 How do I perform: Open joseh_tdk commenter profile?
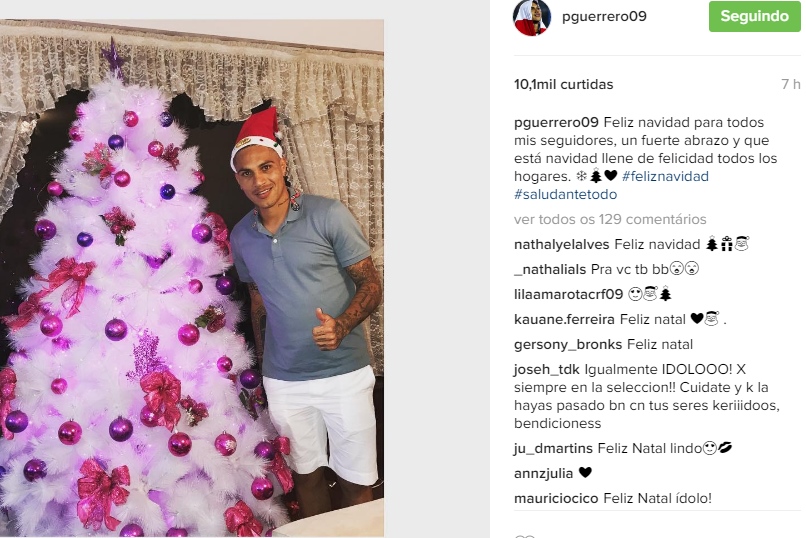click(547, 369)
